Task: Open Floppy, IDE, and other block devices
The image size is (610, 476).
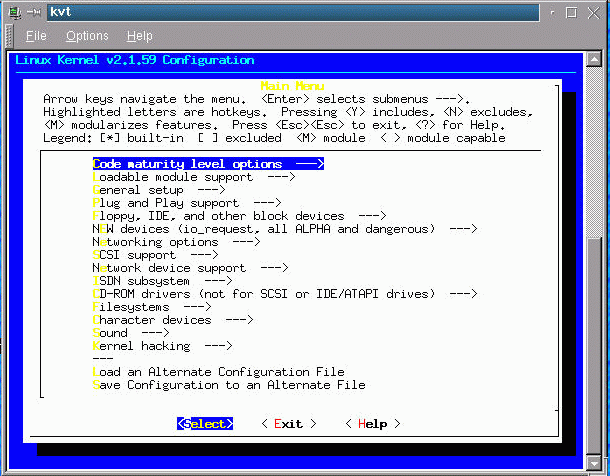Action: [x=239, y=216]
